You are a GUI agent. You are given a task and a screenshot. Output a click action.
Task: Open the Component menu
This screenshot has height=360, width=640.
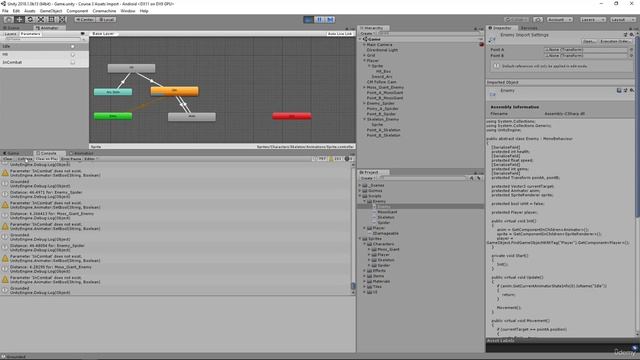[x=77, y=11]
